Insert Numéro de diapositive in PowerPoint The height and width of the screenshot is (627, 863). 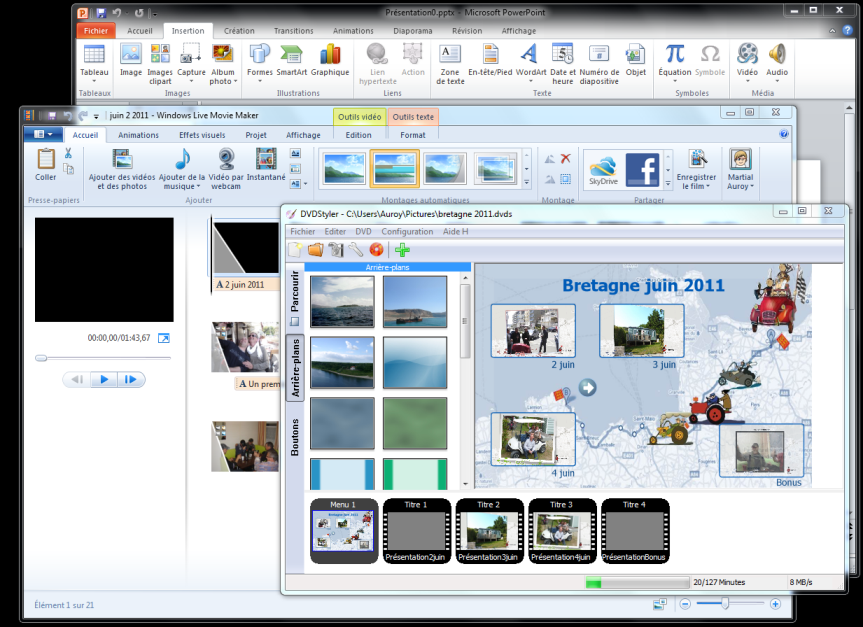coord(599,64)
